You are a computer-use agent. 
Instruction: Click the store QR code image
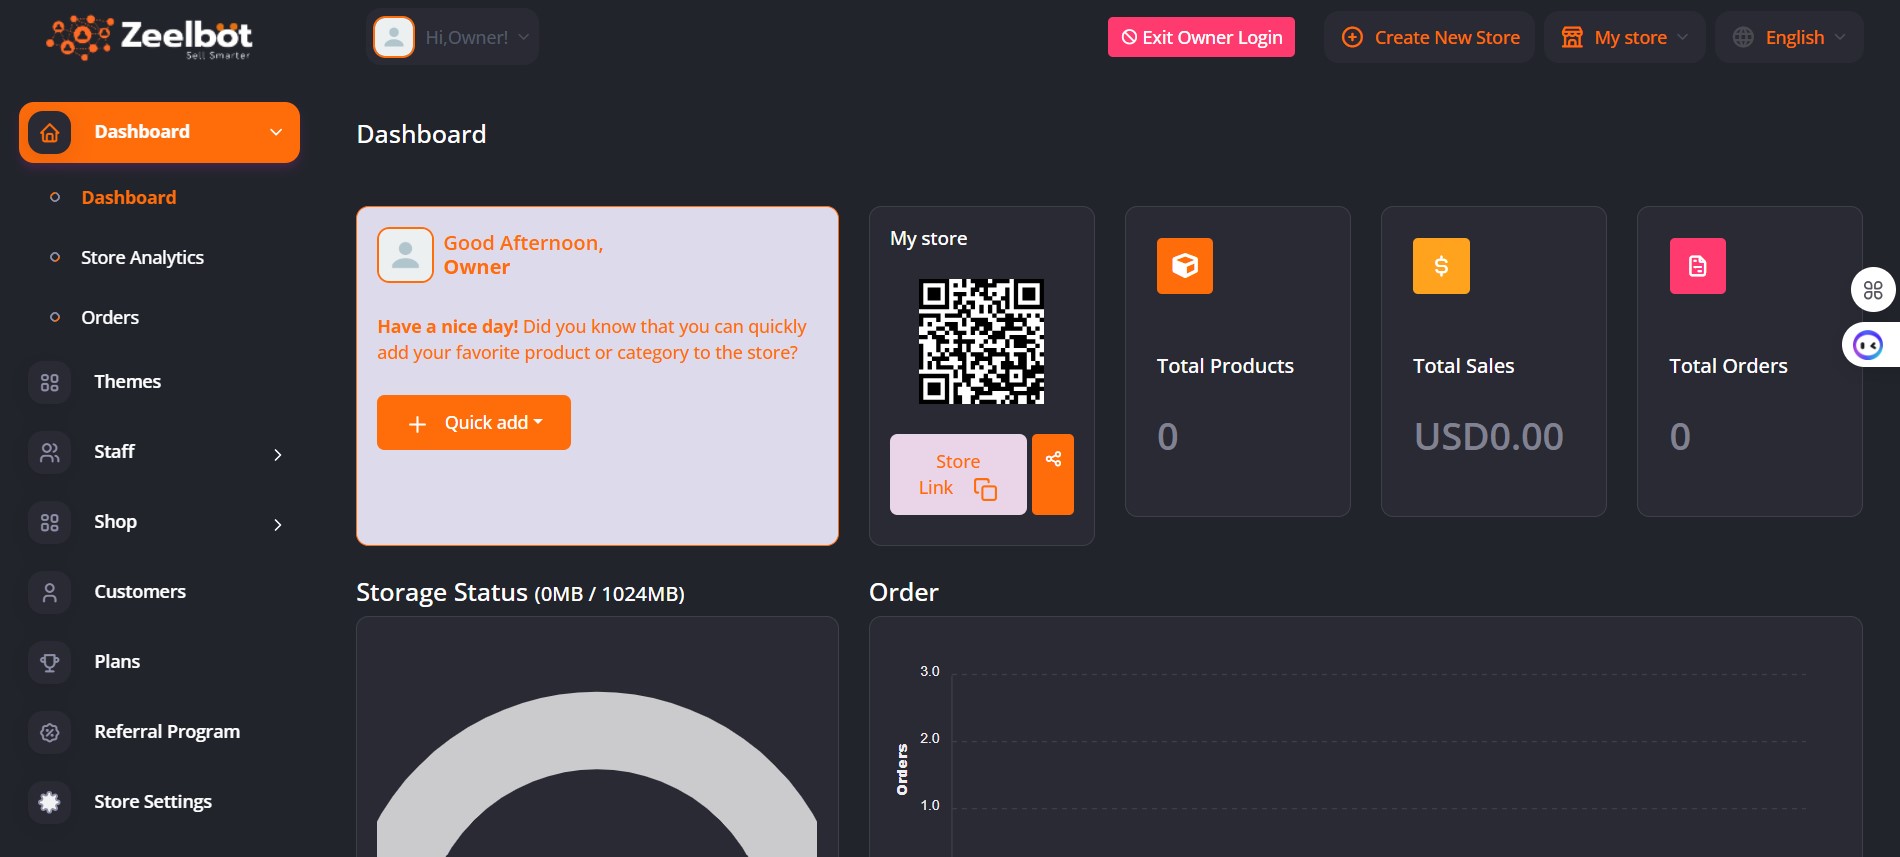coord(981,341)
